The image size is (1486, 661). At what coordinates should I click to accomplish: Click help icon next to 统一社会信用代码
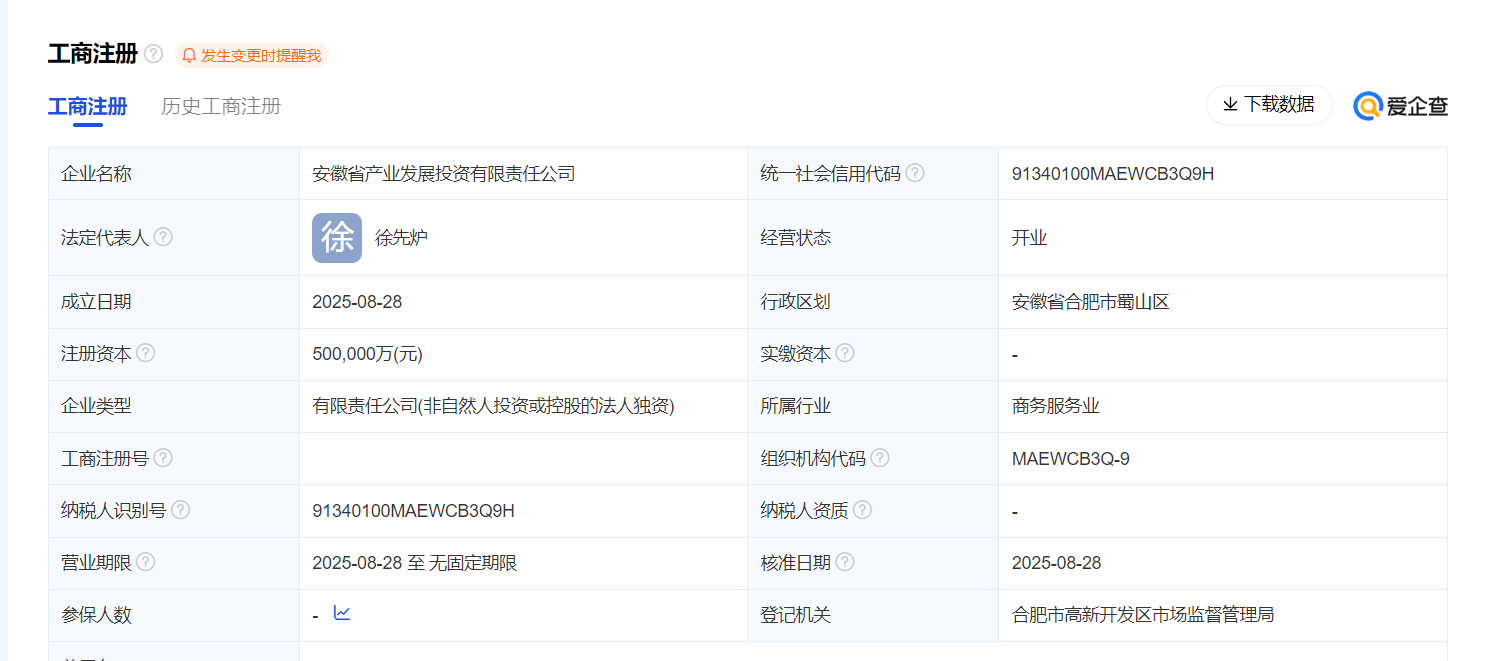[x=915, y=173]
